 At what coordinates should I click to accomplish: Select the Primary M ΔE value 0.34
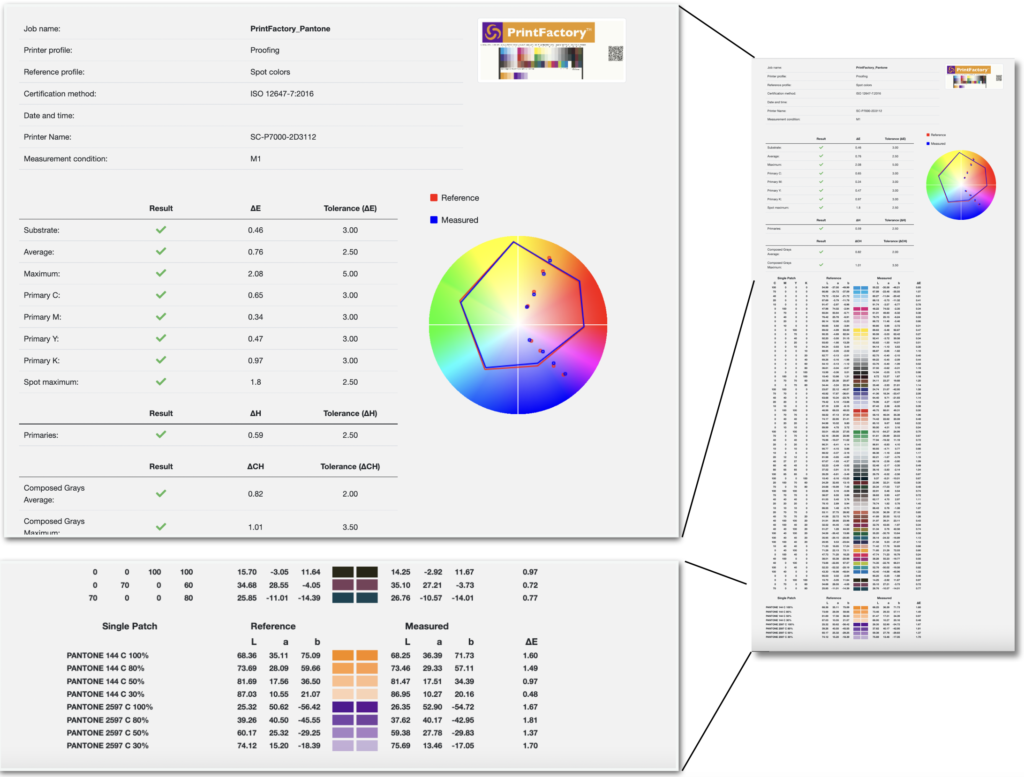click(255, 317)
